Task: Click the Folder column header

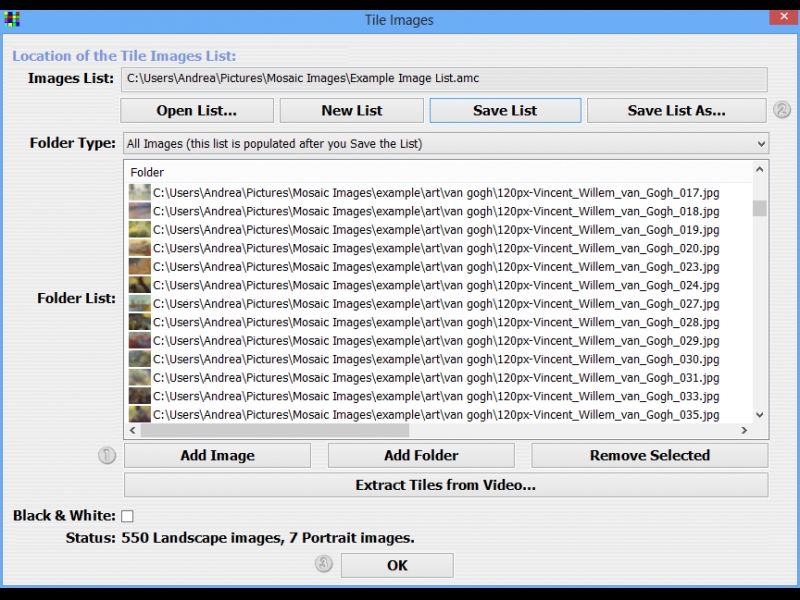Action: point(147,173)
